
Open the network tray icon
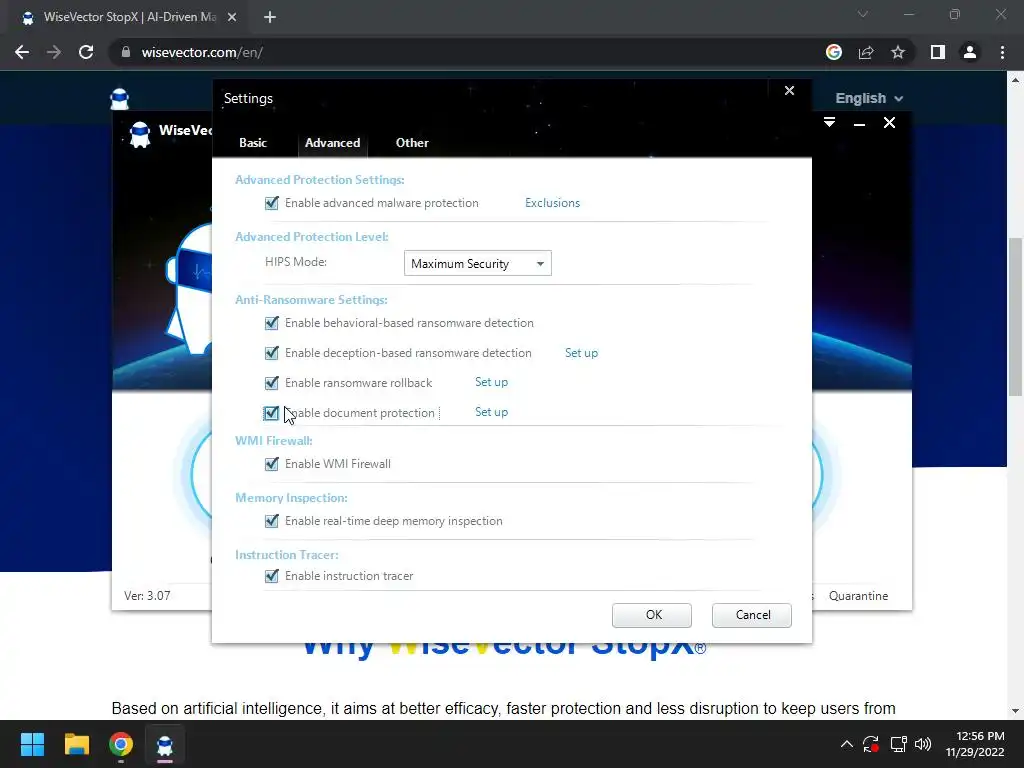pyautogui.click(x=899, y=744)
